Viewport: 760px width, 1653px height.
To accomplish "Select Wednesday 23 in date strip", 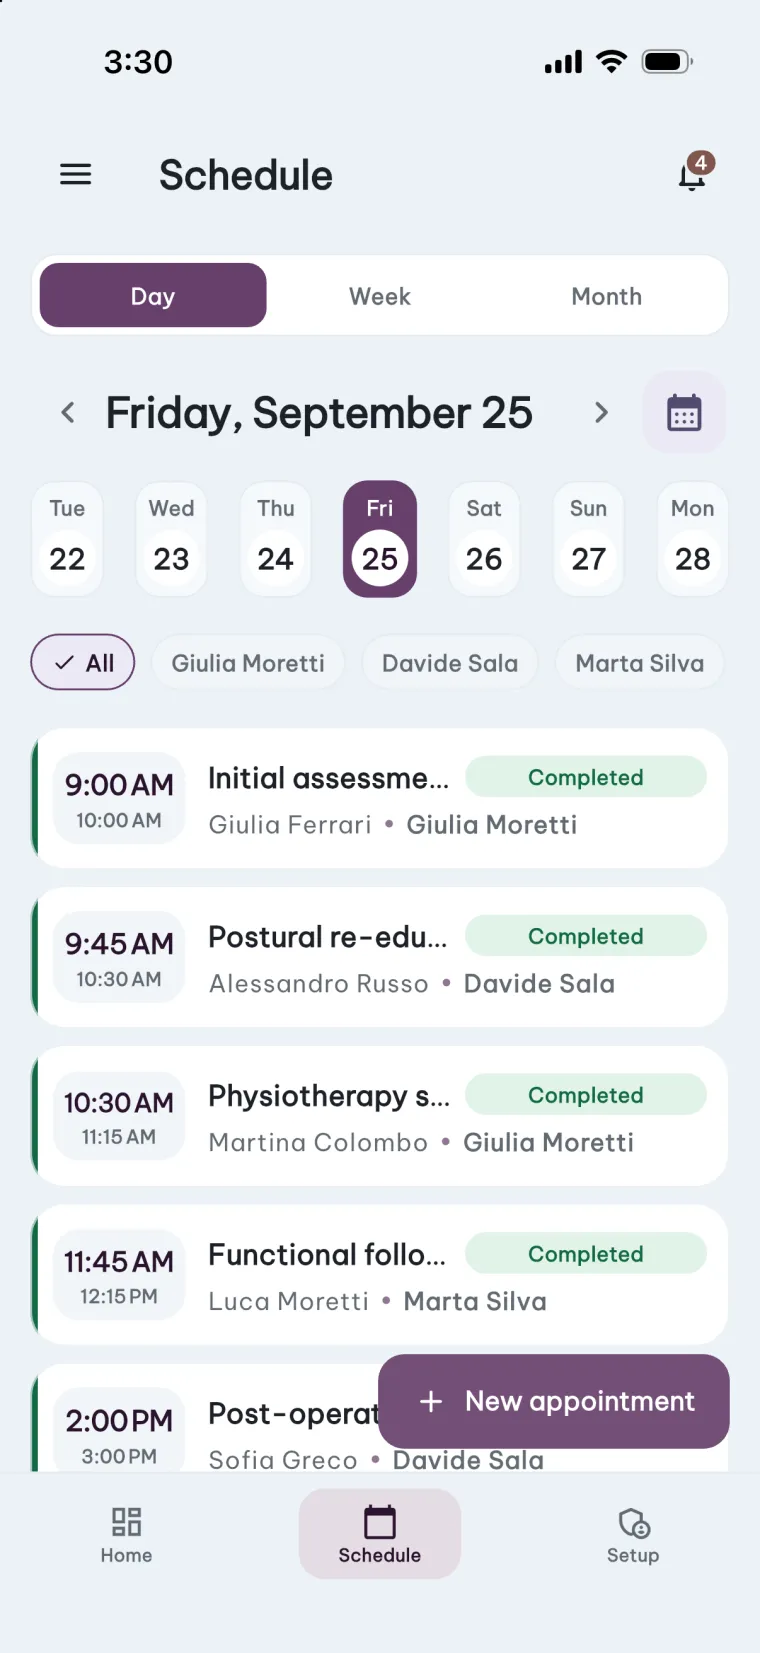I will pyautogui.click(x=172, y=539).
